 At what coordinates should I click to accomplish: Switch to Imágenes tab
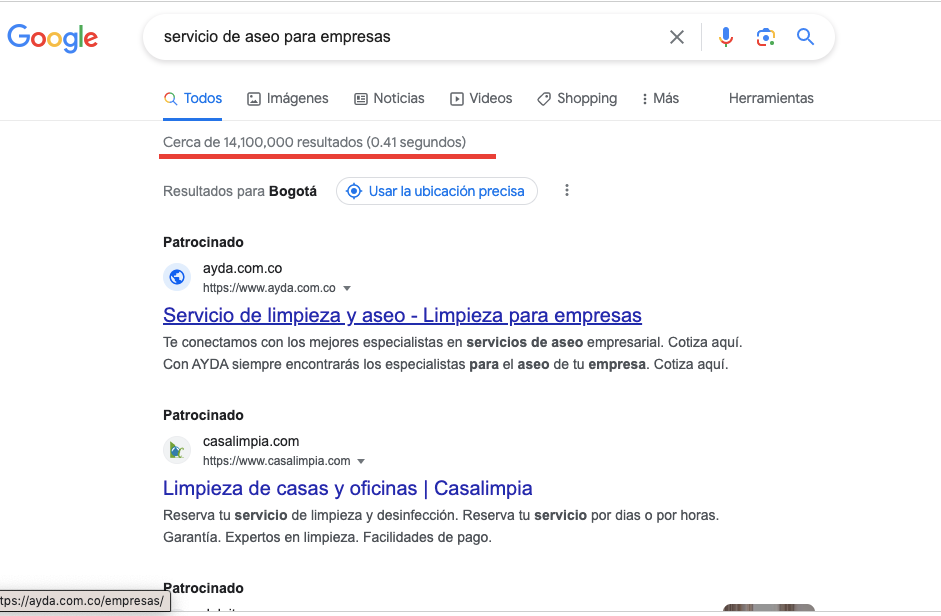[x=288, y=98]
